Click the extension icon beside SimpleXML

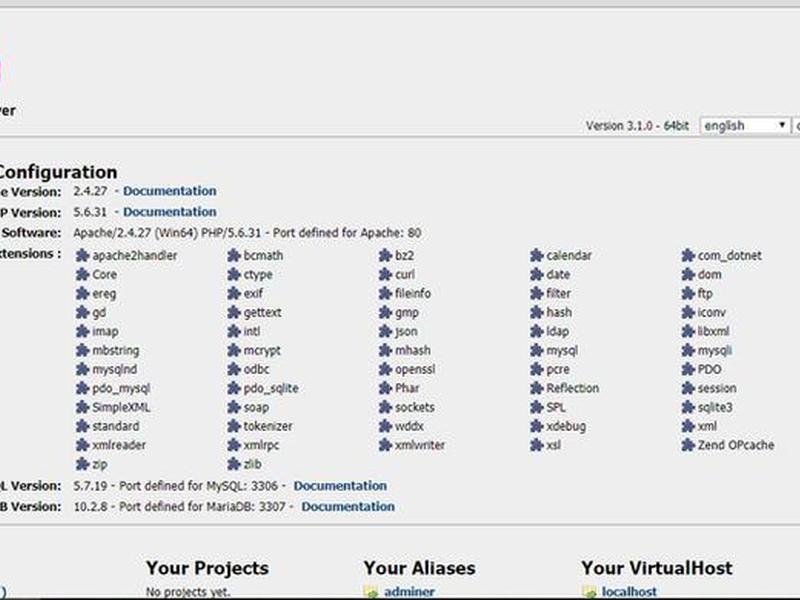tap(82, 407)
